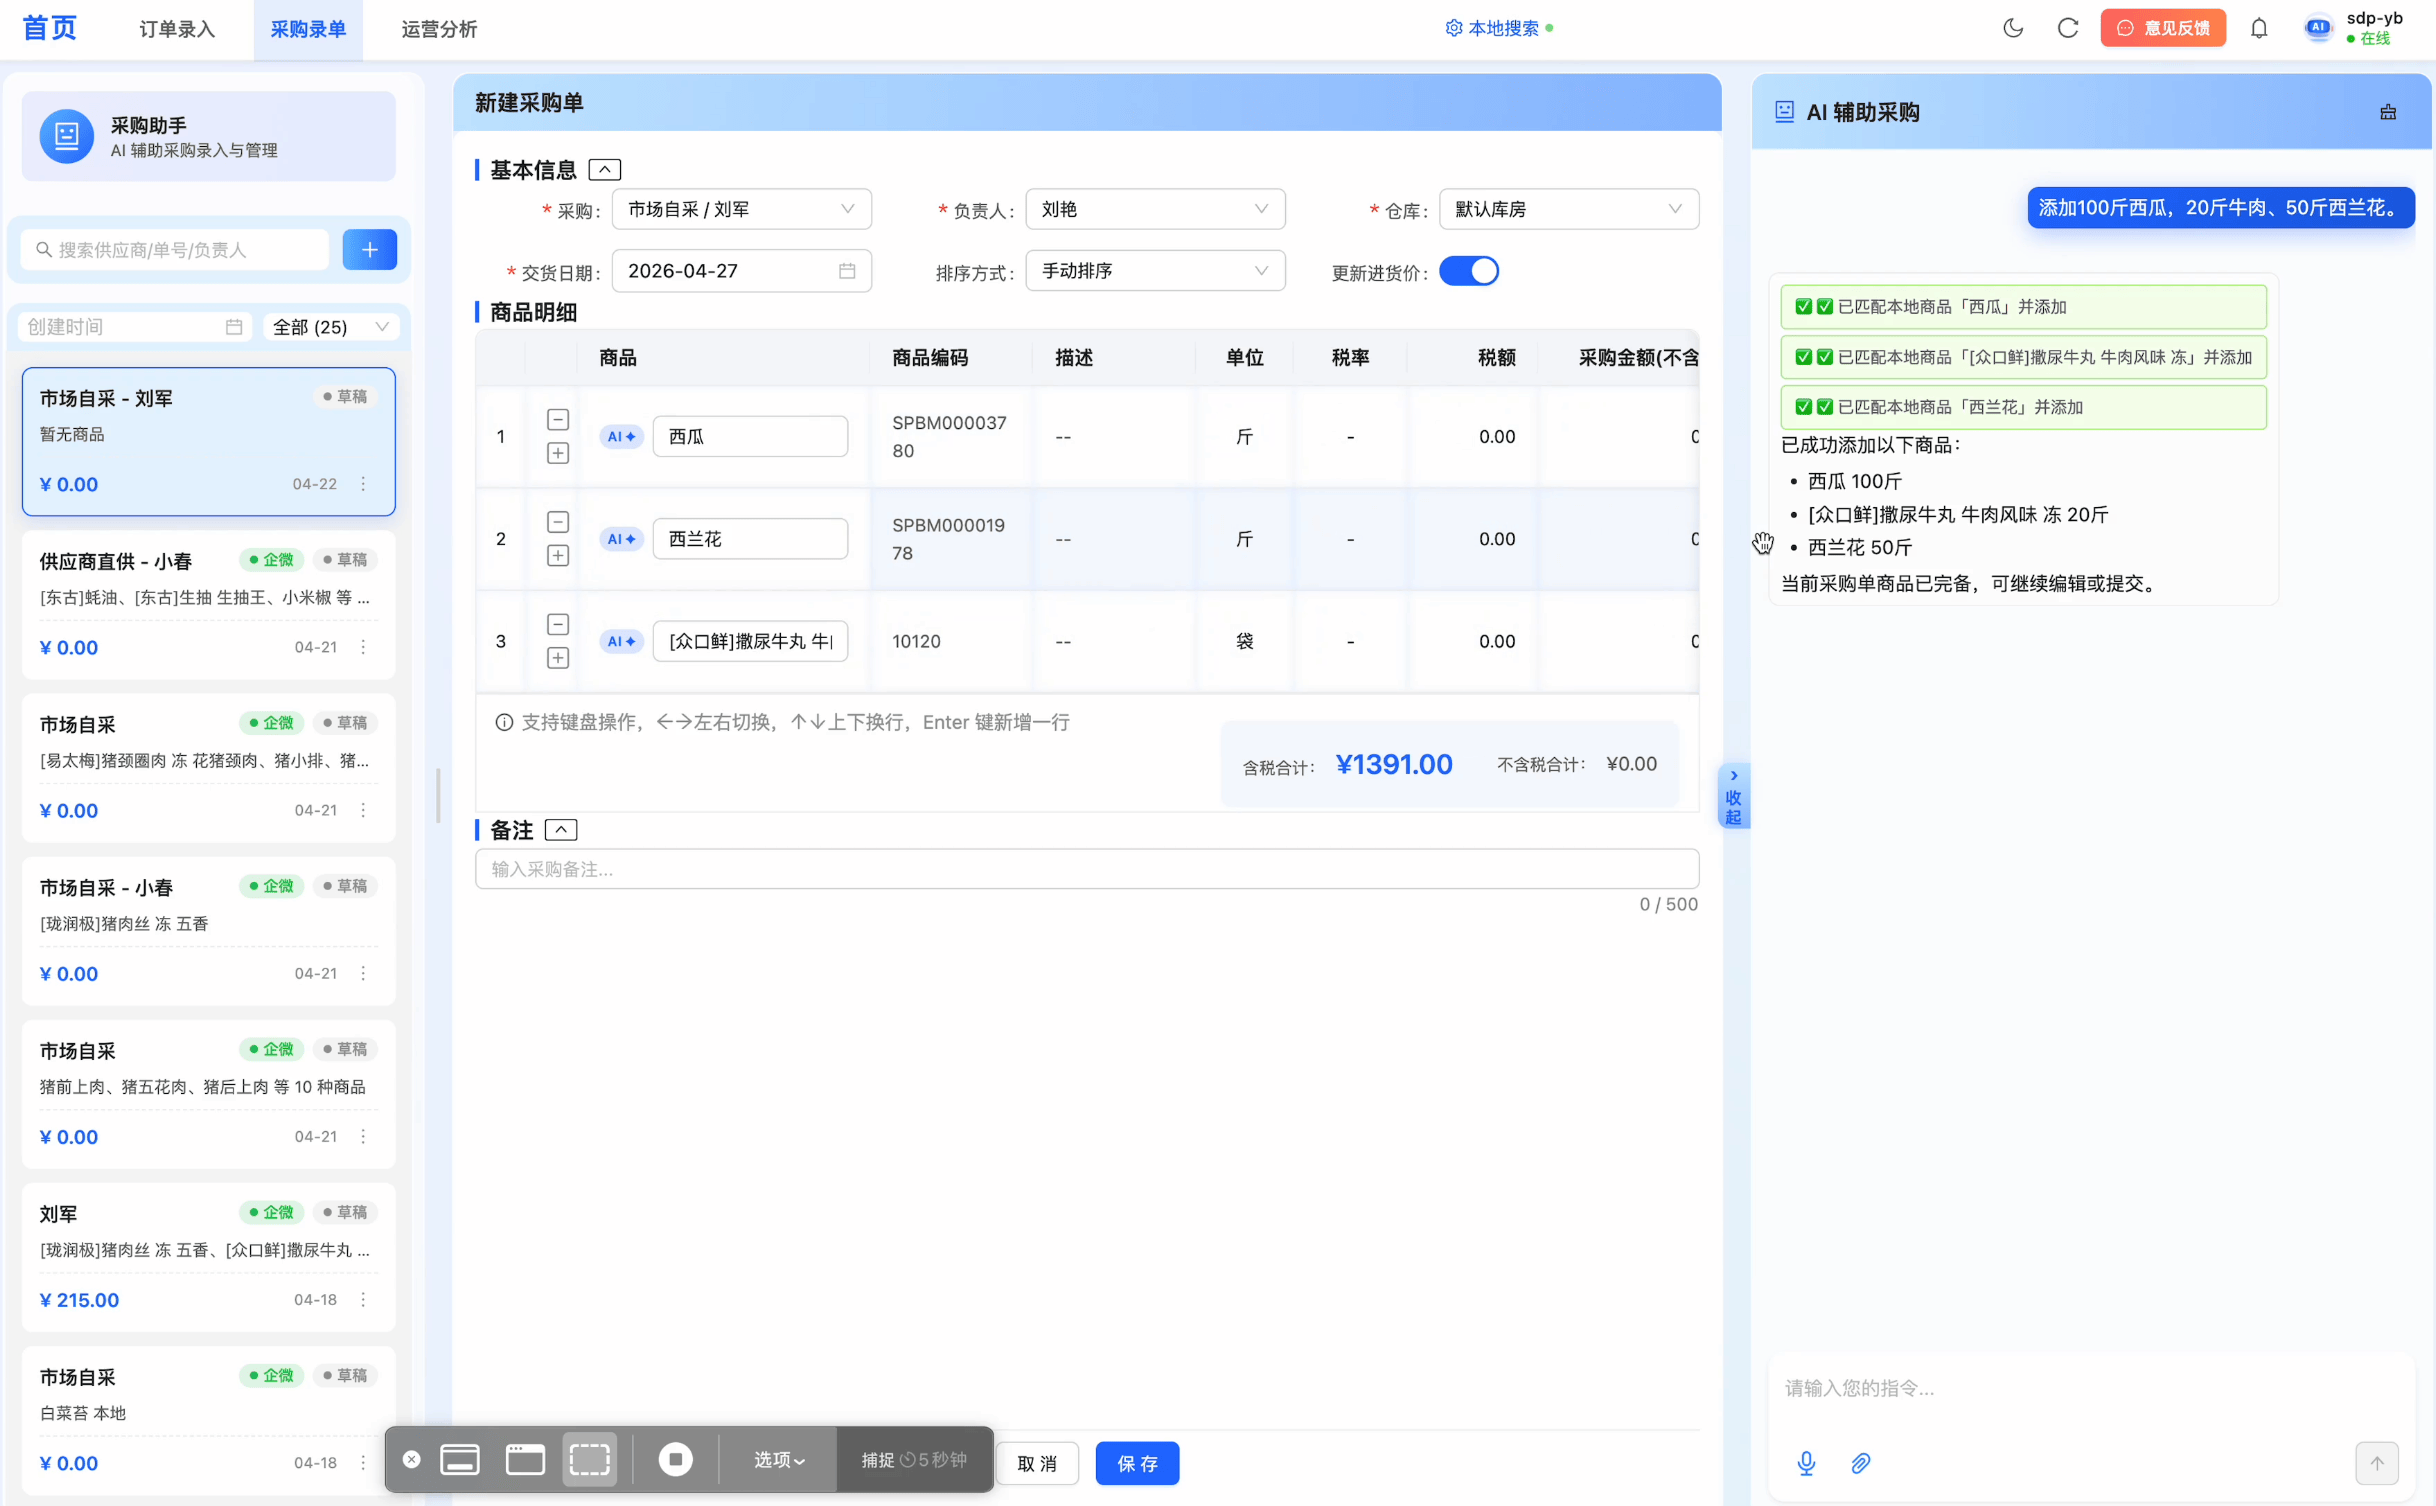Remove row 1 西瓜 with minus icon
The height and width of the screenshot is (1506, 2436).
pos(558,420)
